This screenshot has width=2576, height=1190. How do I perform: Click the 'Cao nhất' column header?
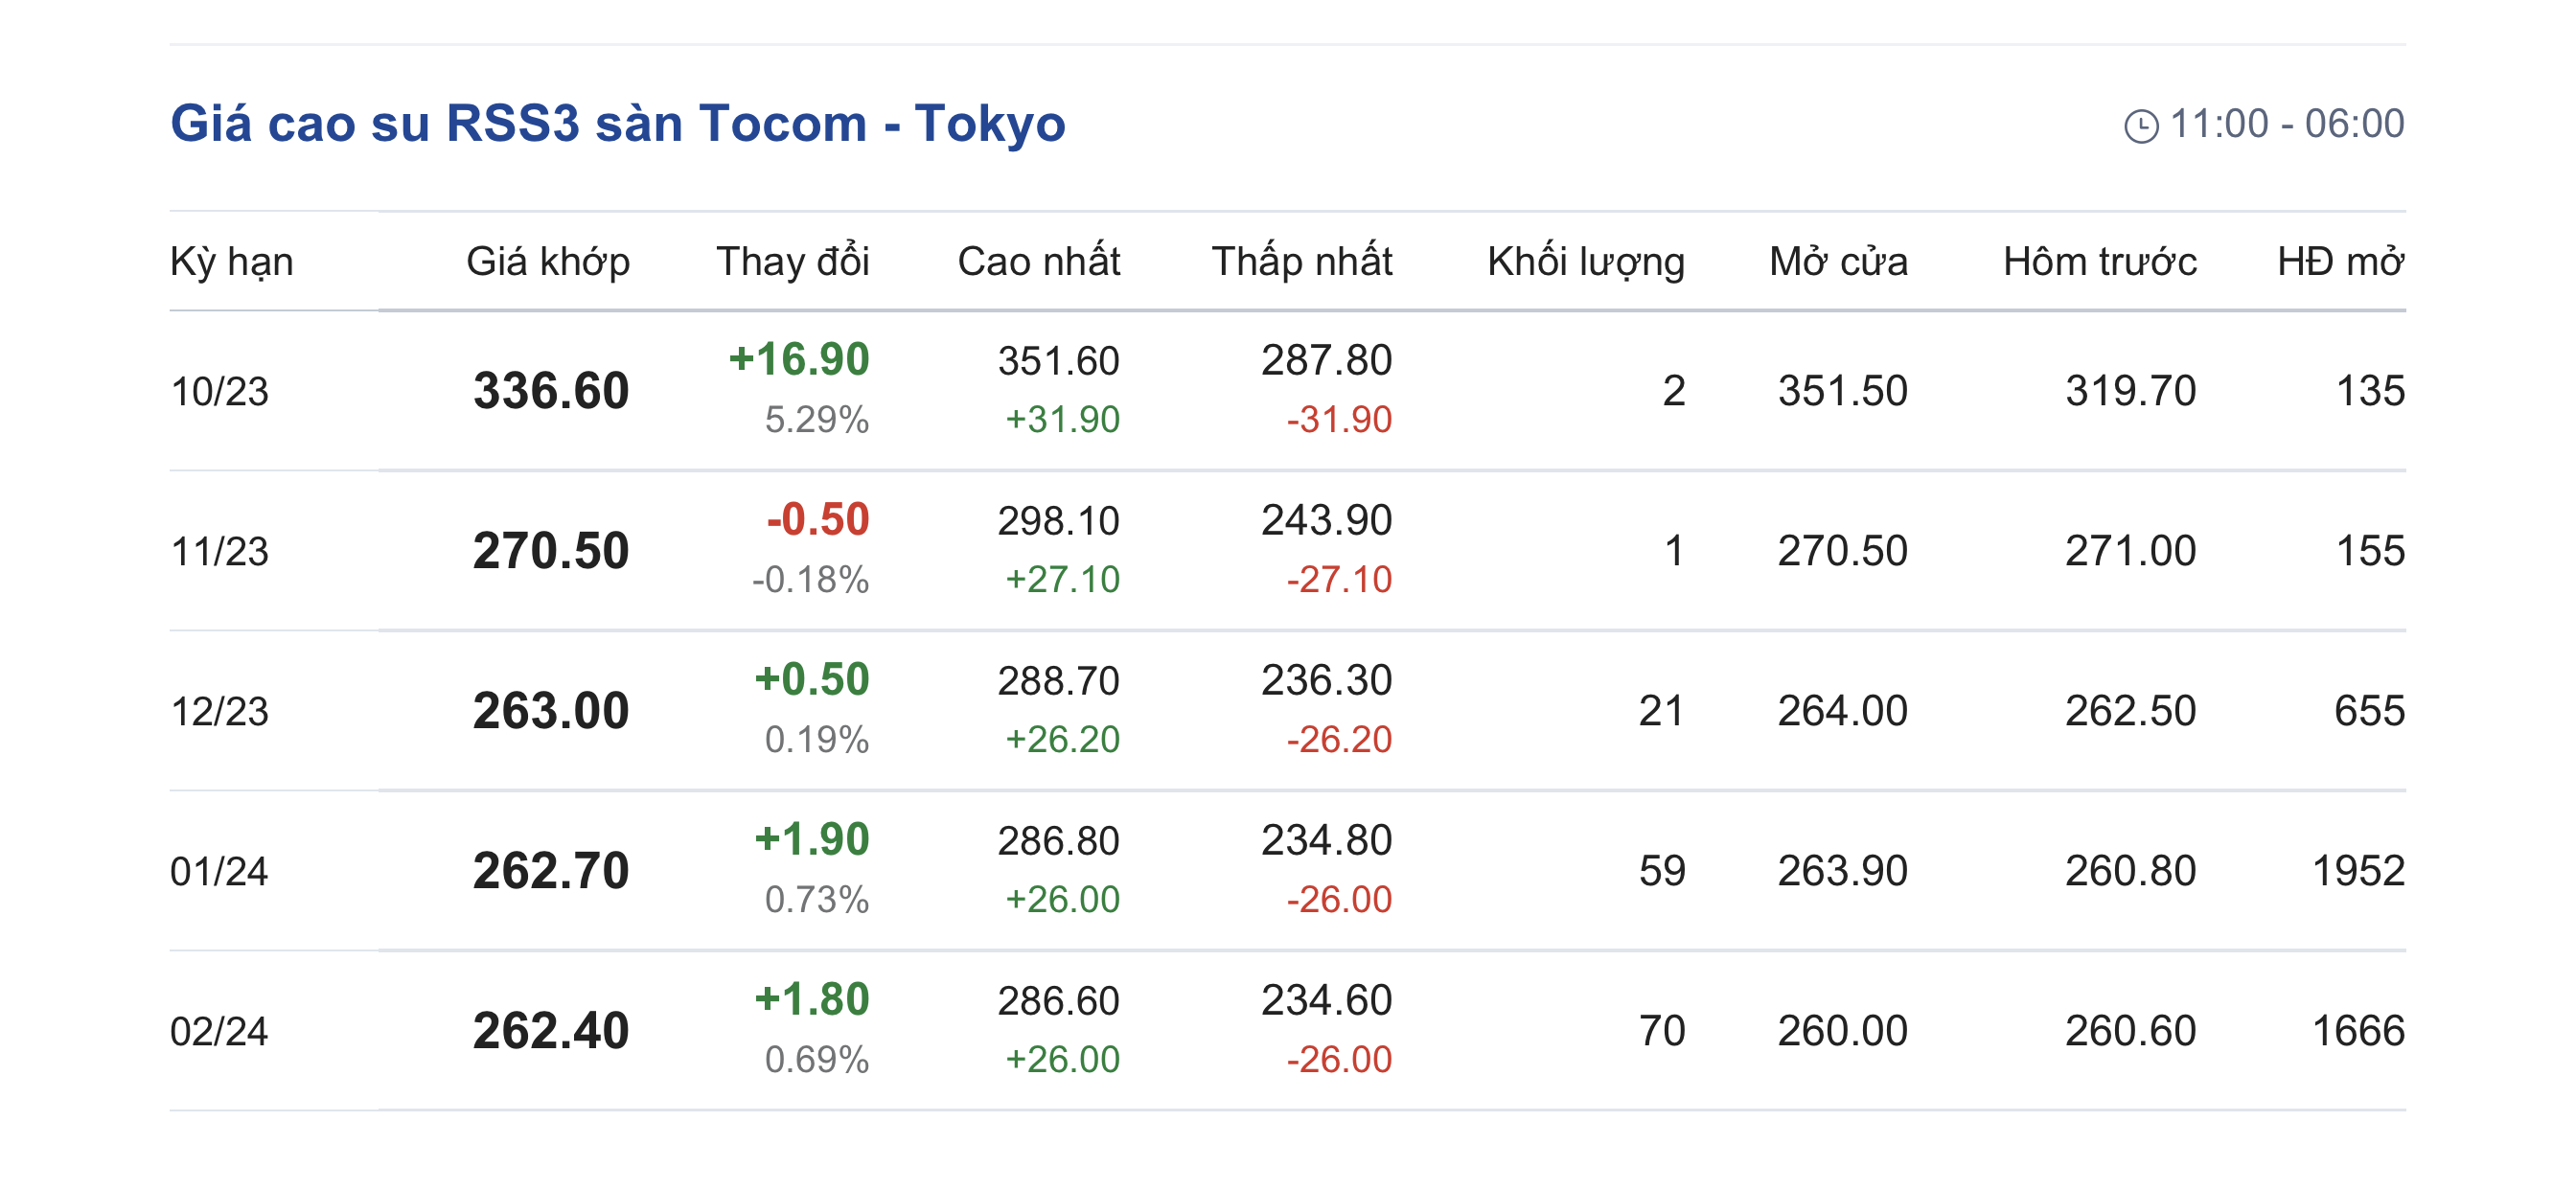(1038, 262)
